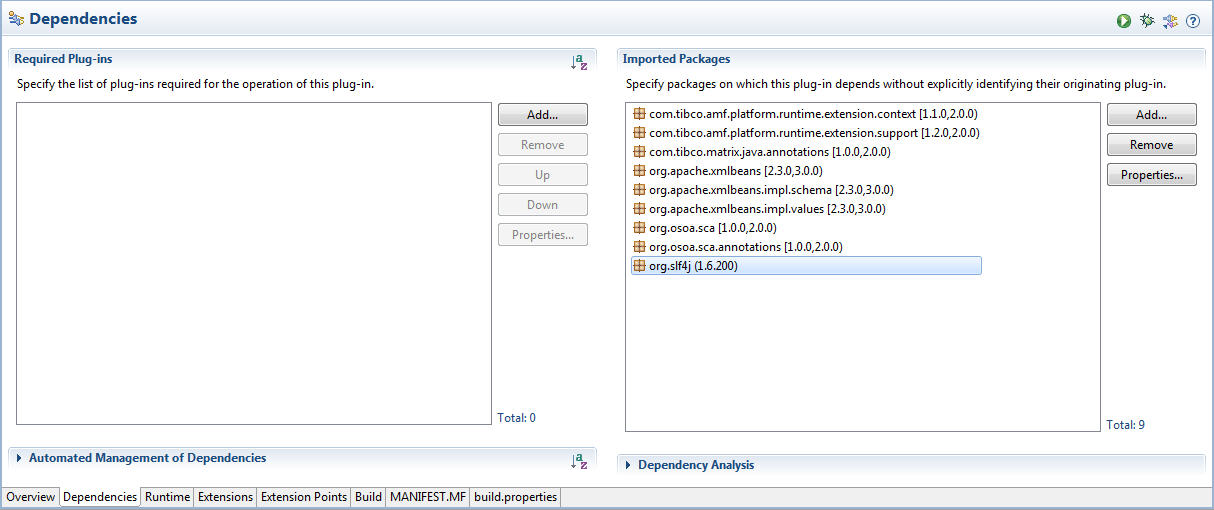Click Remove in Required Plug-ins
The image size is (1214, 510).
tap(543, 145)
